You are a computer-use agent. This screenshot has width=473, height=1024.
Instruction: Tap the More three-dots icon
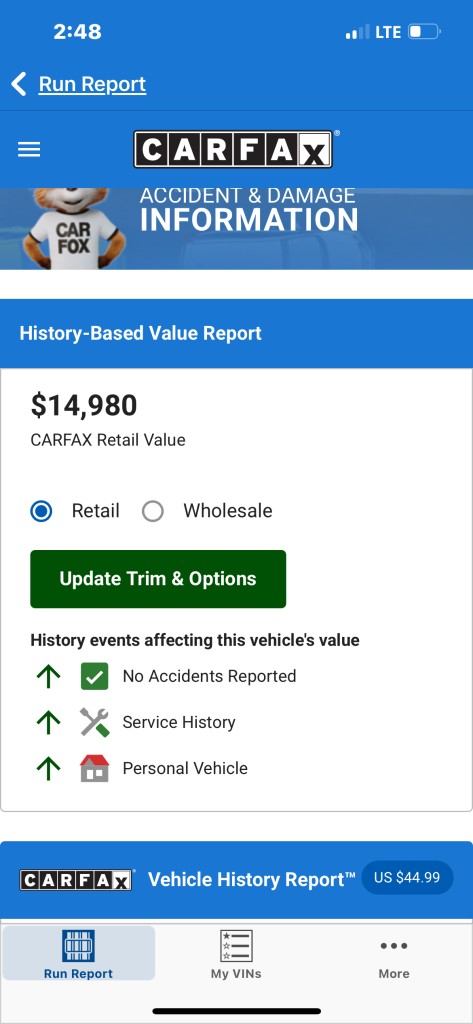(394, 946)
